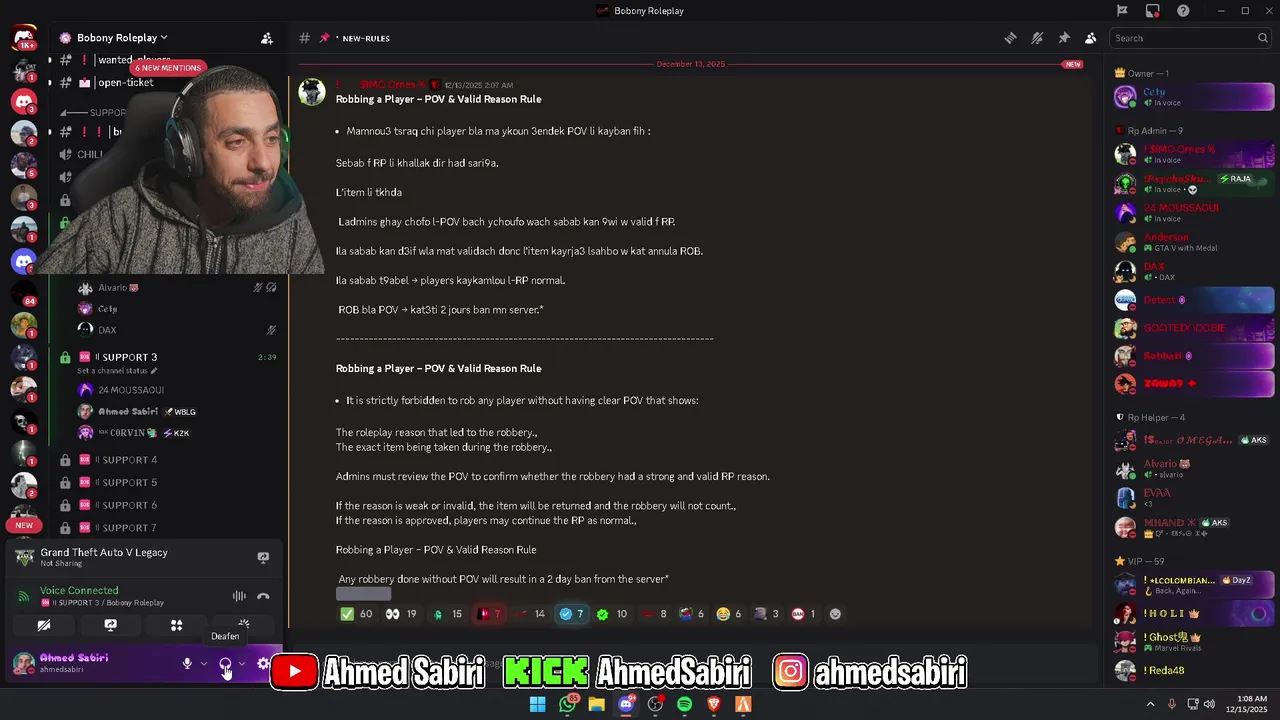Open the Discord Inbox icon

1153,11
